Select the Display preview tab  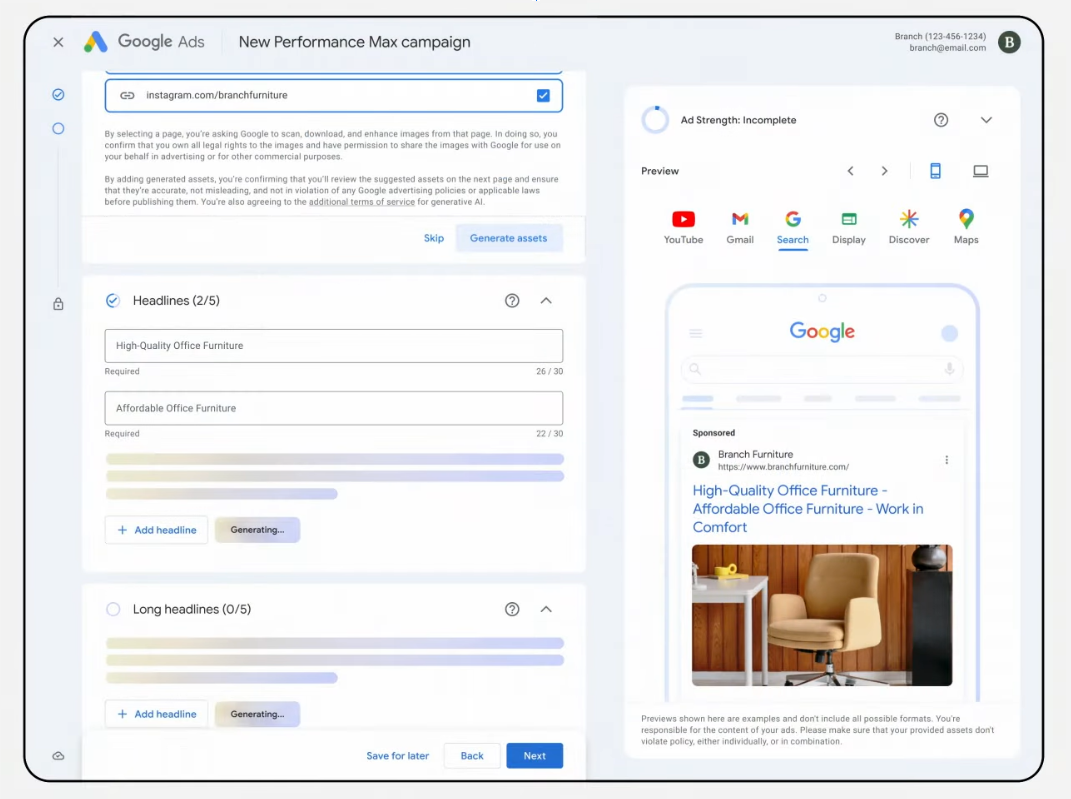coord(848,227)
